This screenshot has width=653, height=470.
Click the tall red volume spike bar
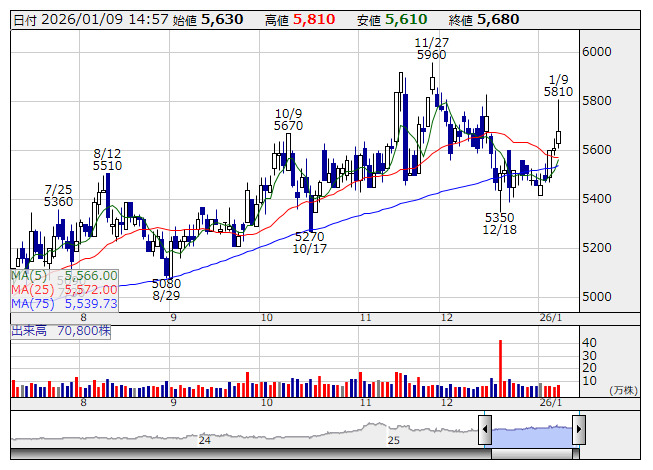click(500, 368)
